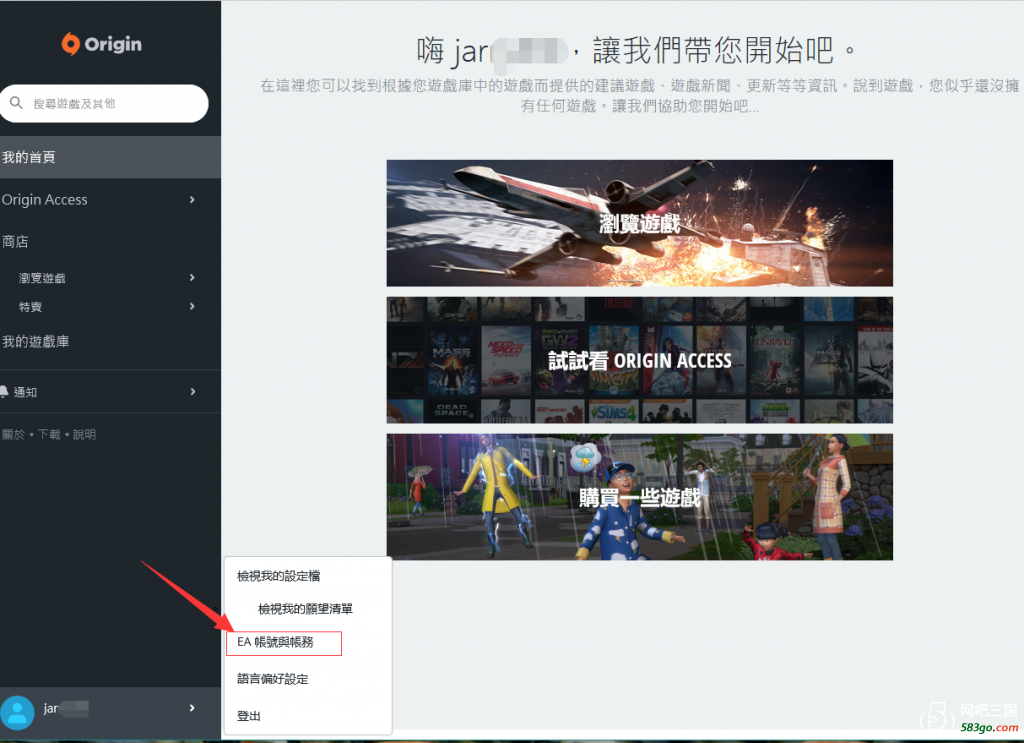Image resolution: width=1024 pixels, height=743 pixels.
Task: Choose 檢視我的願望清單 from the popup menu
Action: coord(306,609)
